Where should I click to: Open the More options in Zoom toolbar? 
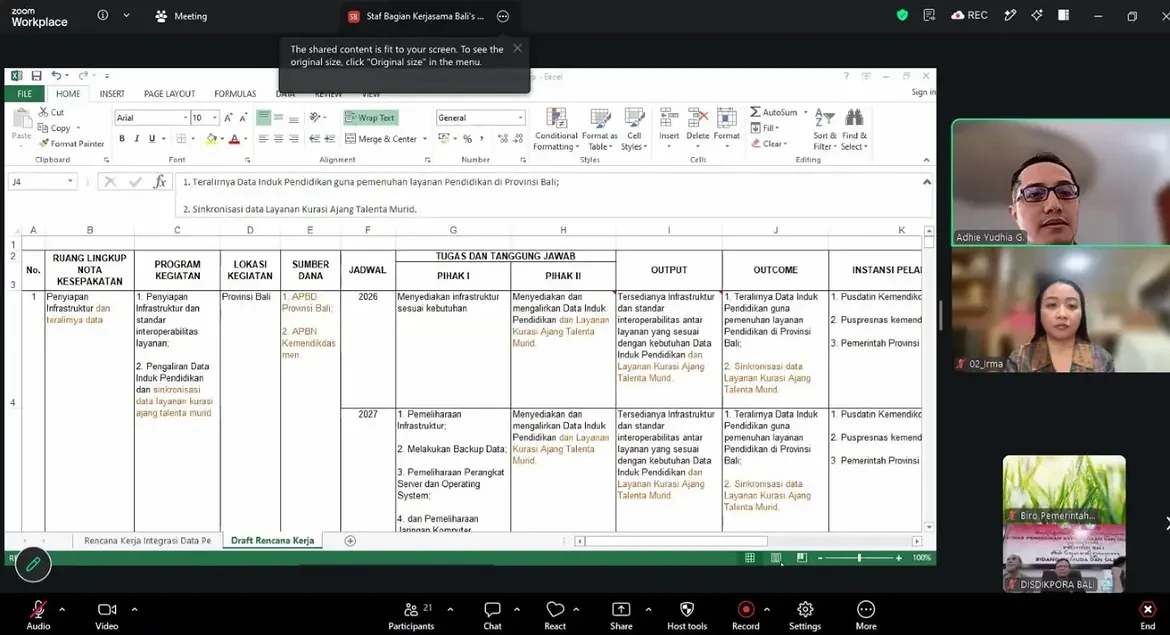click(866, 615)
